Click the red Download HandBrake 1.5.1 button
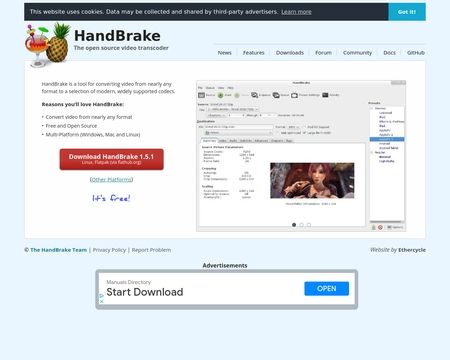450x360 pixels. click(112, 159)
